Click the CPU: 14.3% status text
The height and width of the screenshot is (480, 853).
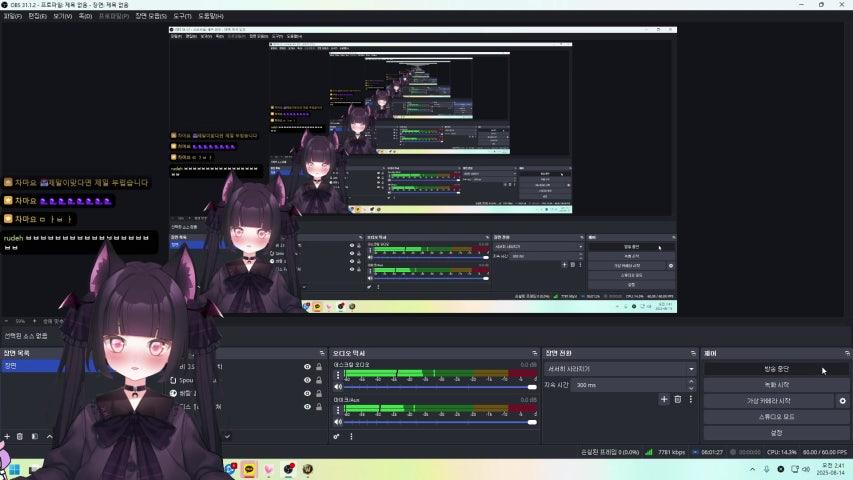tap(782, 452)
